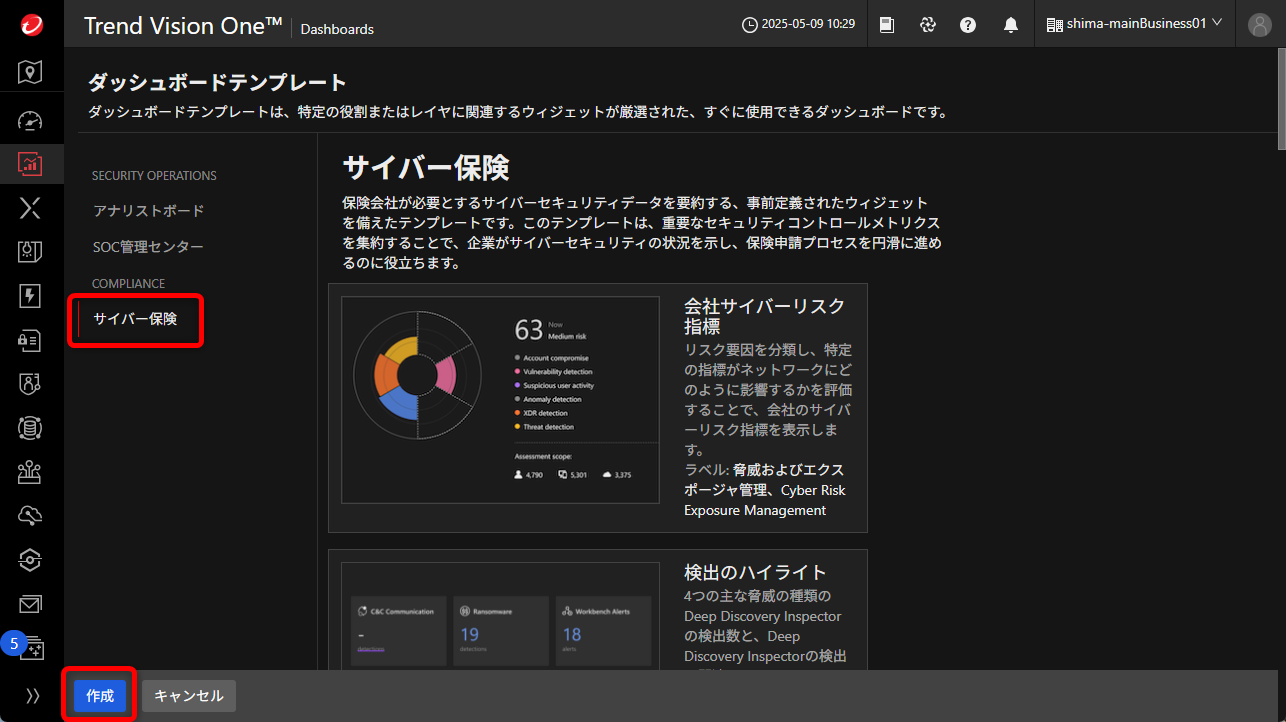Click the Ransomware count 19
Screen dimensions: 1286x722
469,635
